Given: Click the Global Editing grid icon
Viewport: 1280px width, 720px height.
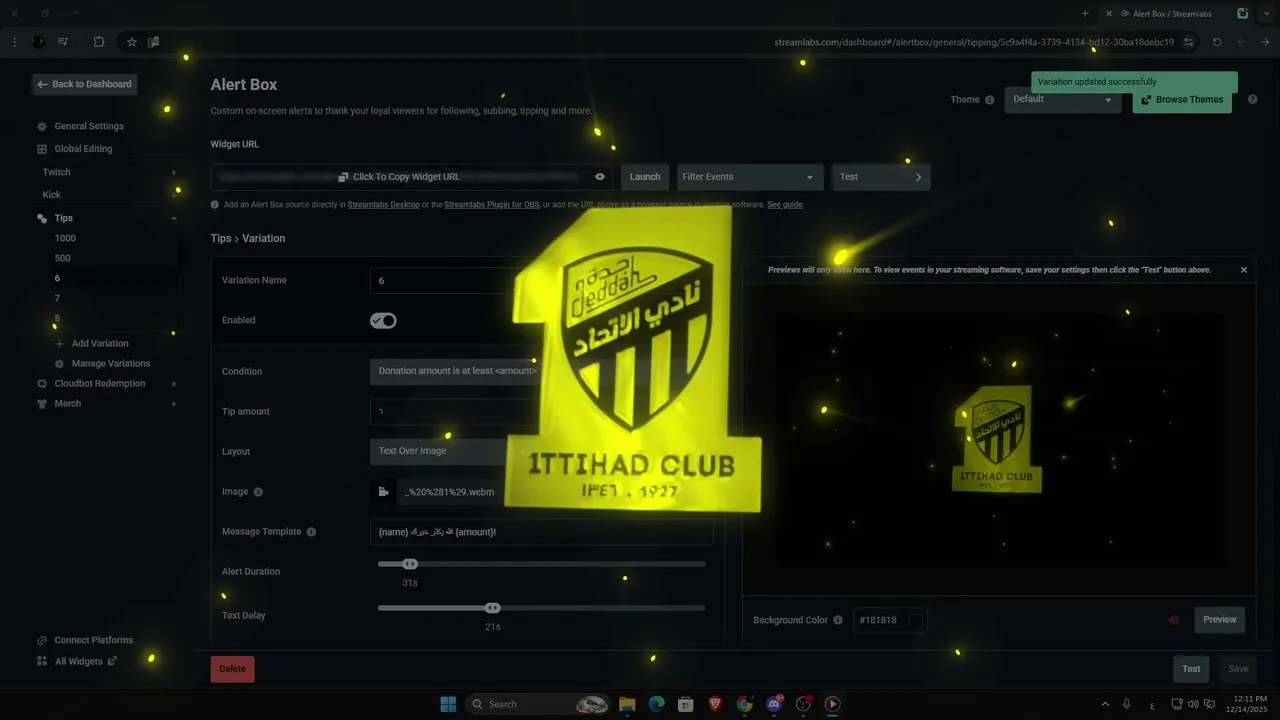Looking at the screenshot, I should tap(42, 149).
